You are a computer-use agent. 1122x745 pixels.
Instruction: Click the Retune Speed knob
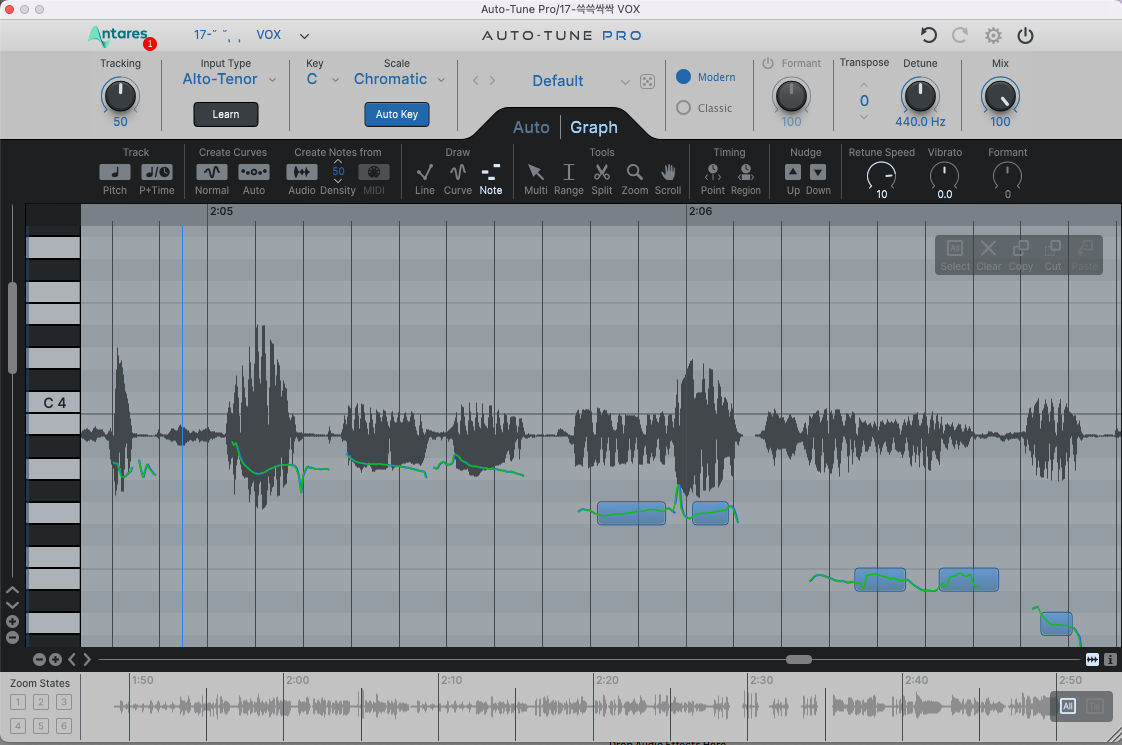pyautogui.click(x=881, y=175)
